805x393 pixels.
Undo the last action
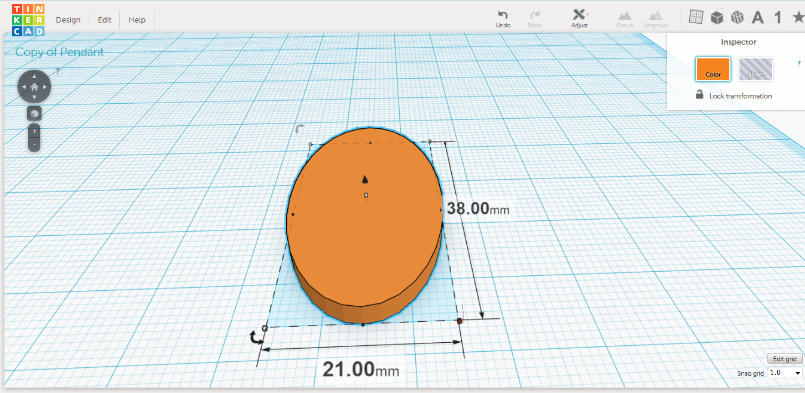point(503,19)
